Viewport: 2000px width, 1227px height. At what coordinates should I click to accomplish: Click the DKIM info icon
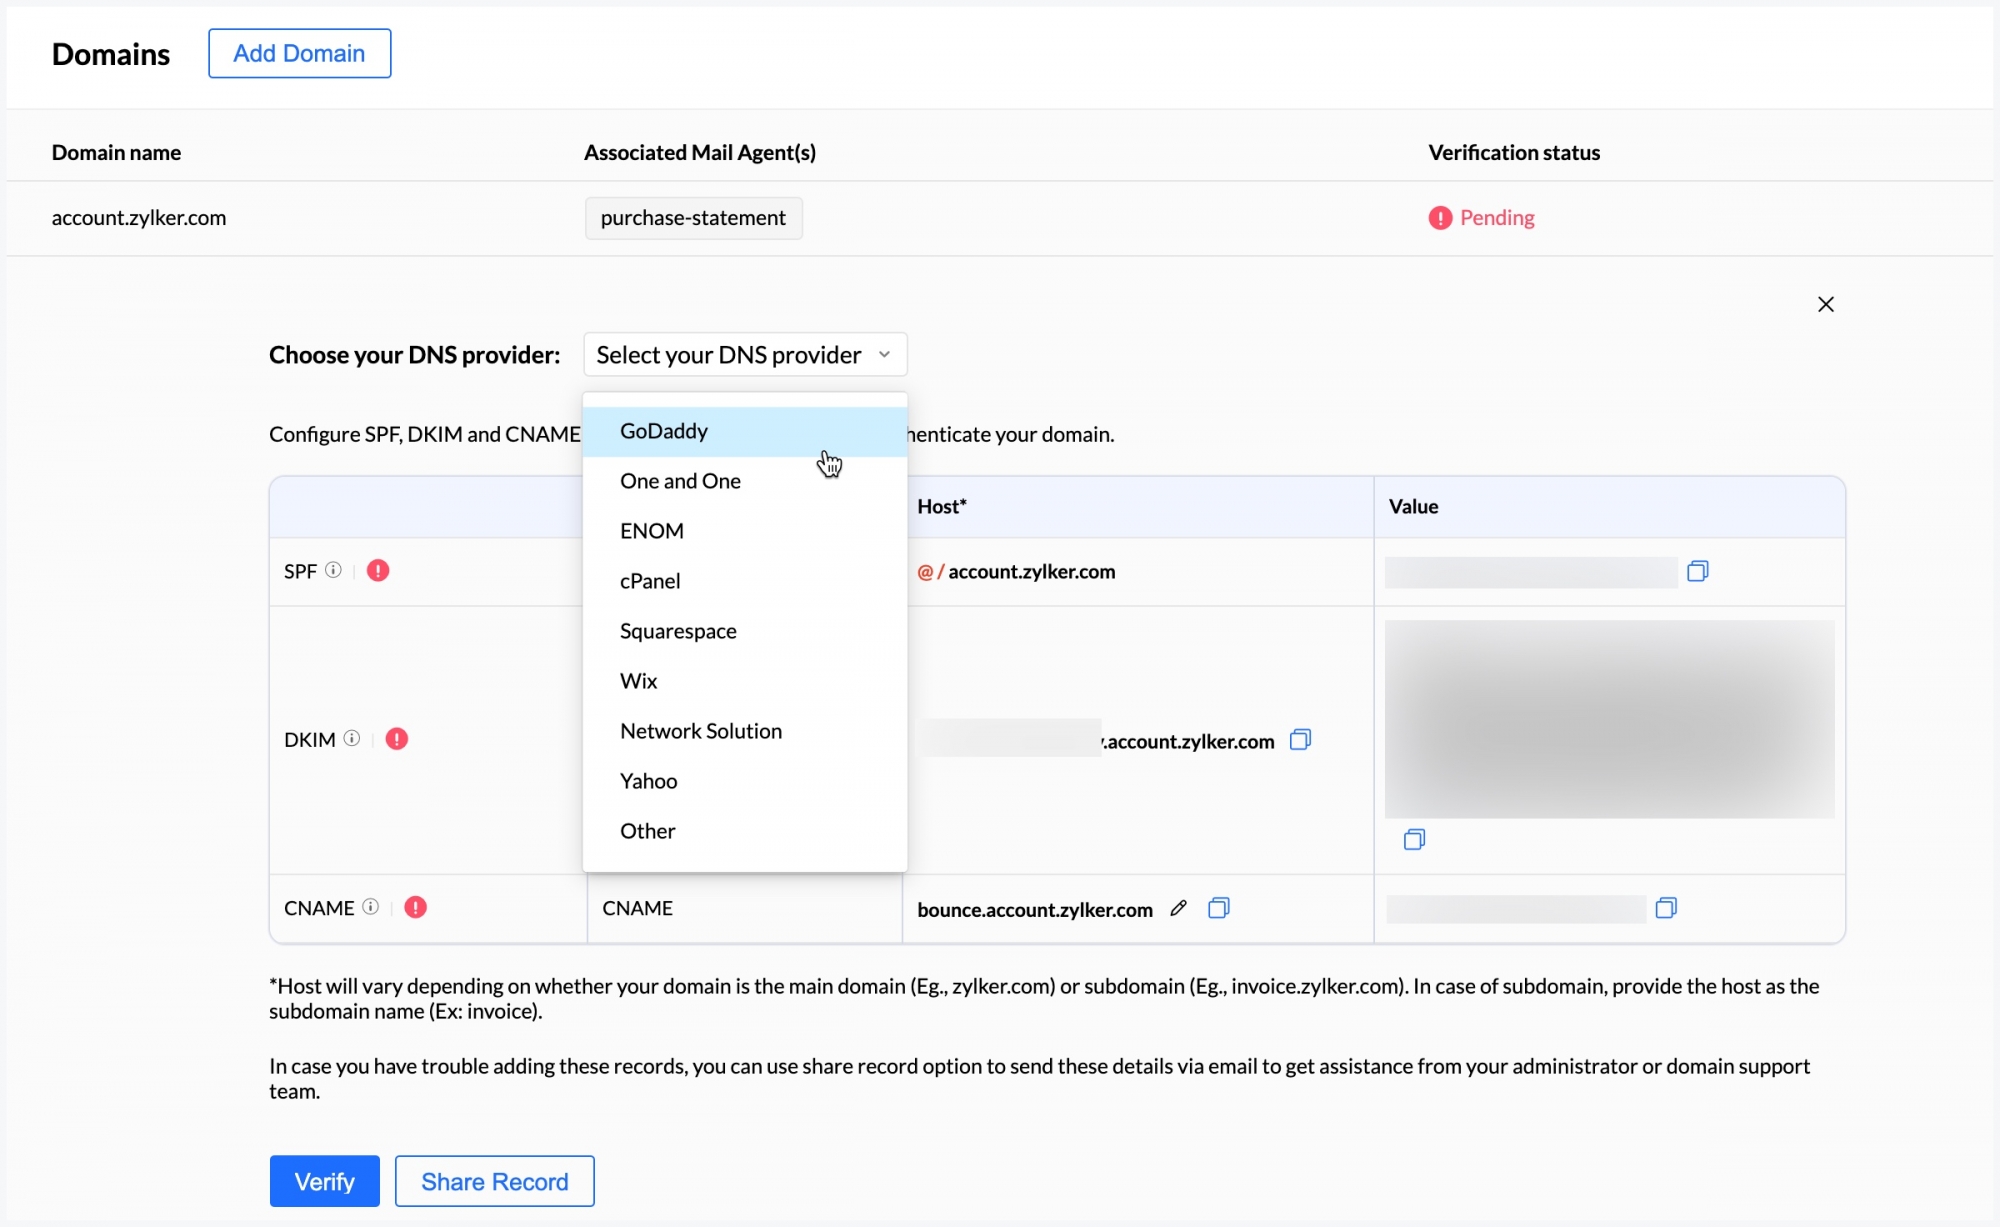[352, 739]
